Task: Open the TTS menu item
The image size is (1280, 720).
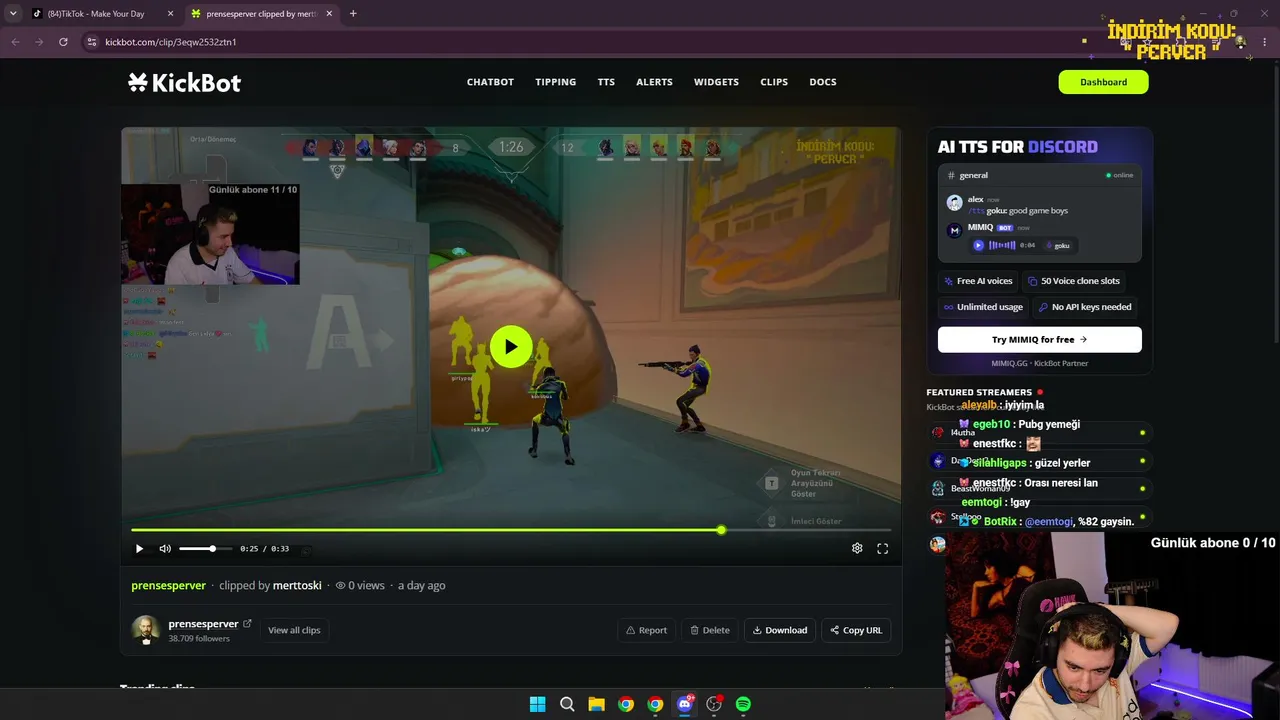Action: 606,82
